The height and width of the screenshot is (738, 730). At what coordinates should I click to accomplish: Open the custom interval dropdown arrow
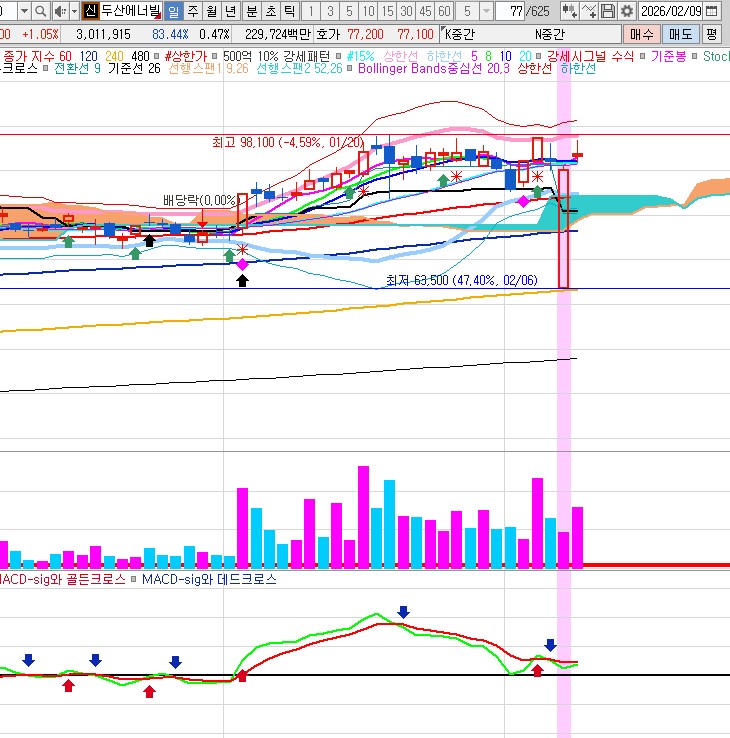486,11
